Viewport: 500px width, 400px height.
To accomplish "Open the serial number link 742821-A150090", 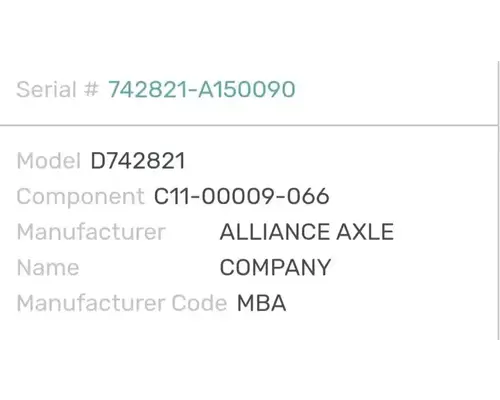I will coord(202,89).
